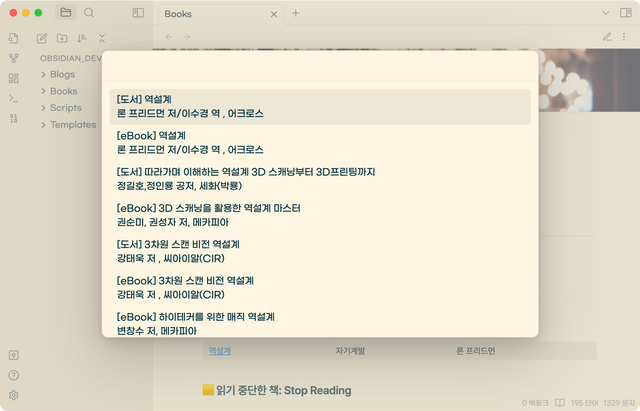Open settings gear icon

[13, 395]
